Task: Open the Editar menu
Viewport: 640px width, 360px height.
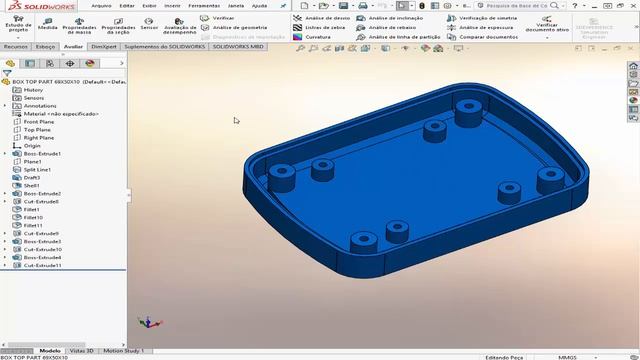Action: (x=127, y=6)
